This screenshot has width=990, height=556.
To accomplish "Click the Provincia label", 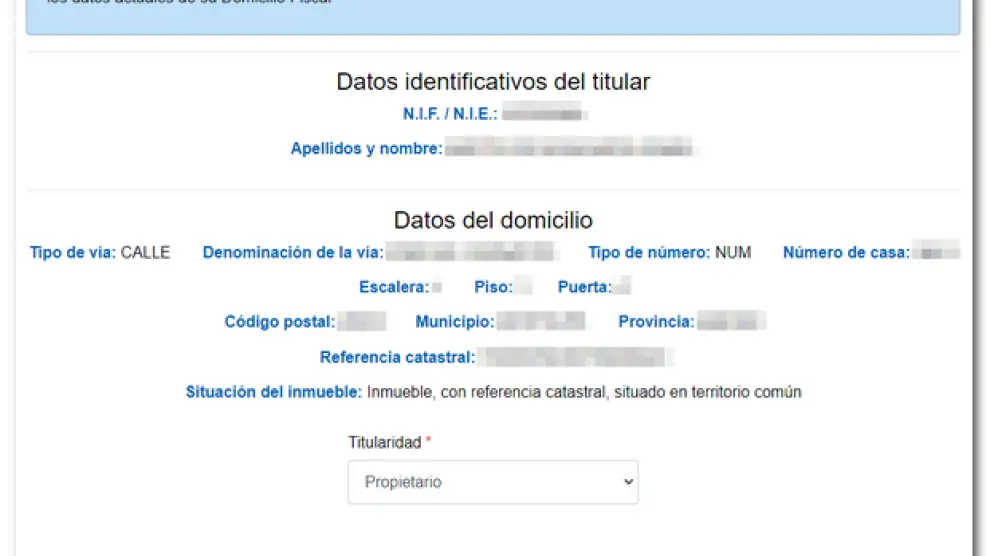I will pyautogui.click(x=656, y=322).
